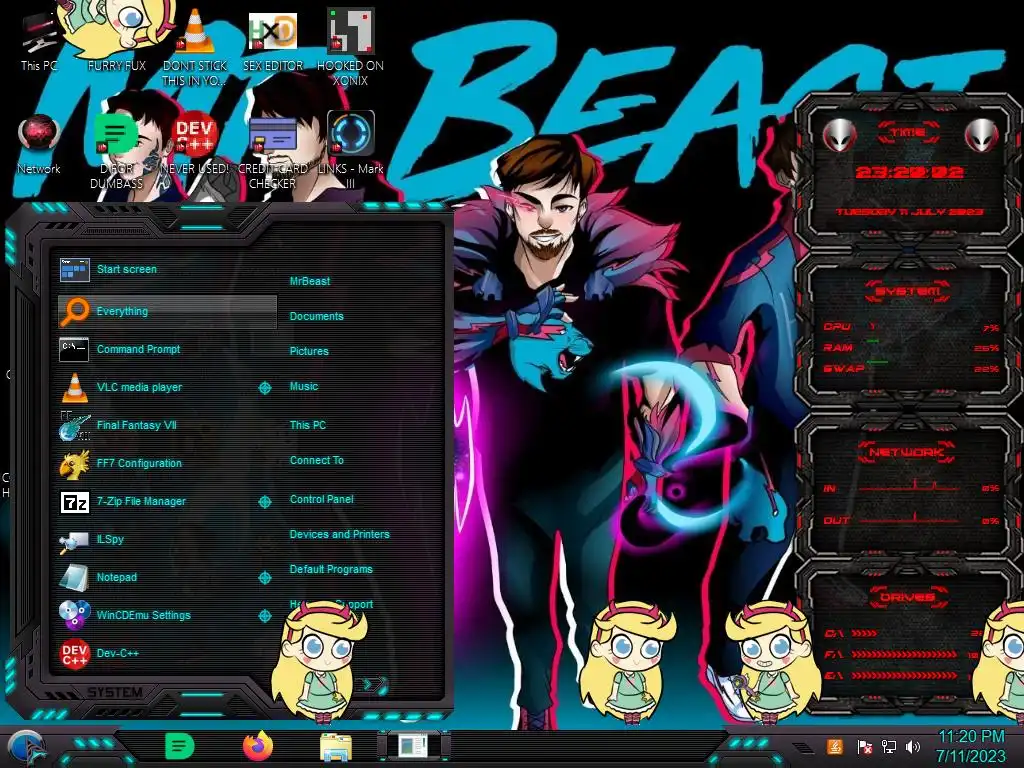This screenshot has height=768, width=1024.
Task: Open the flag notification tray icon
Action: (864, 747)
